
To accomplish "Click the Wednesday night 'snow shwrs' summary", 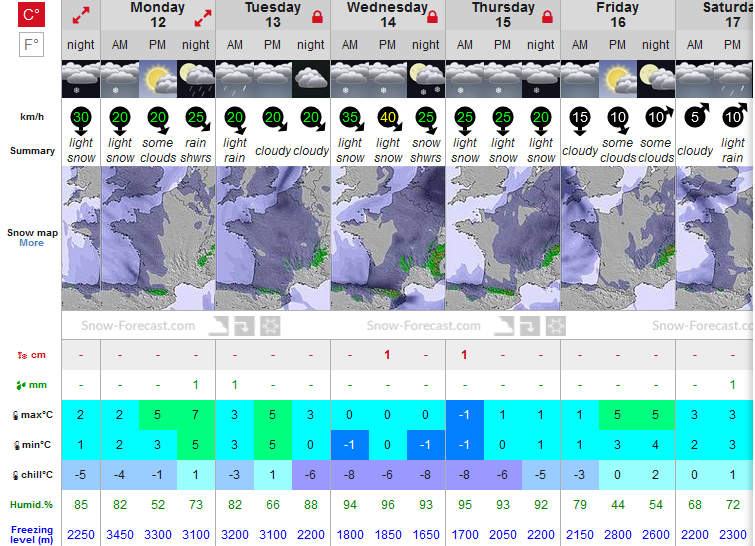I will (x=426, y=150).
